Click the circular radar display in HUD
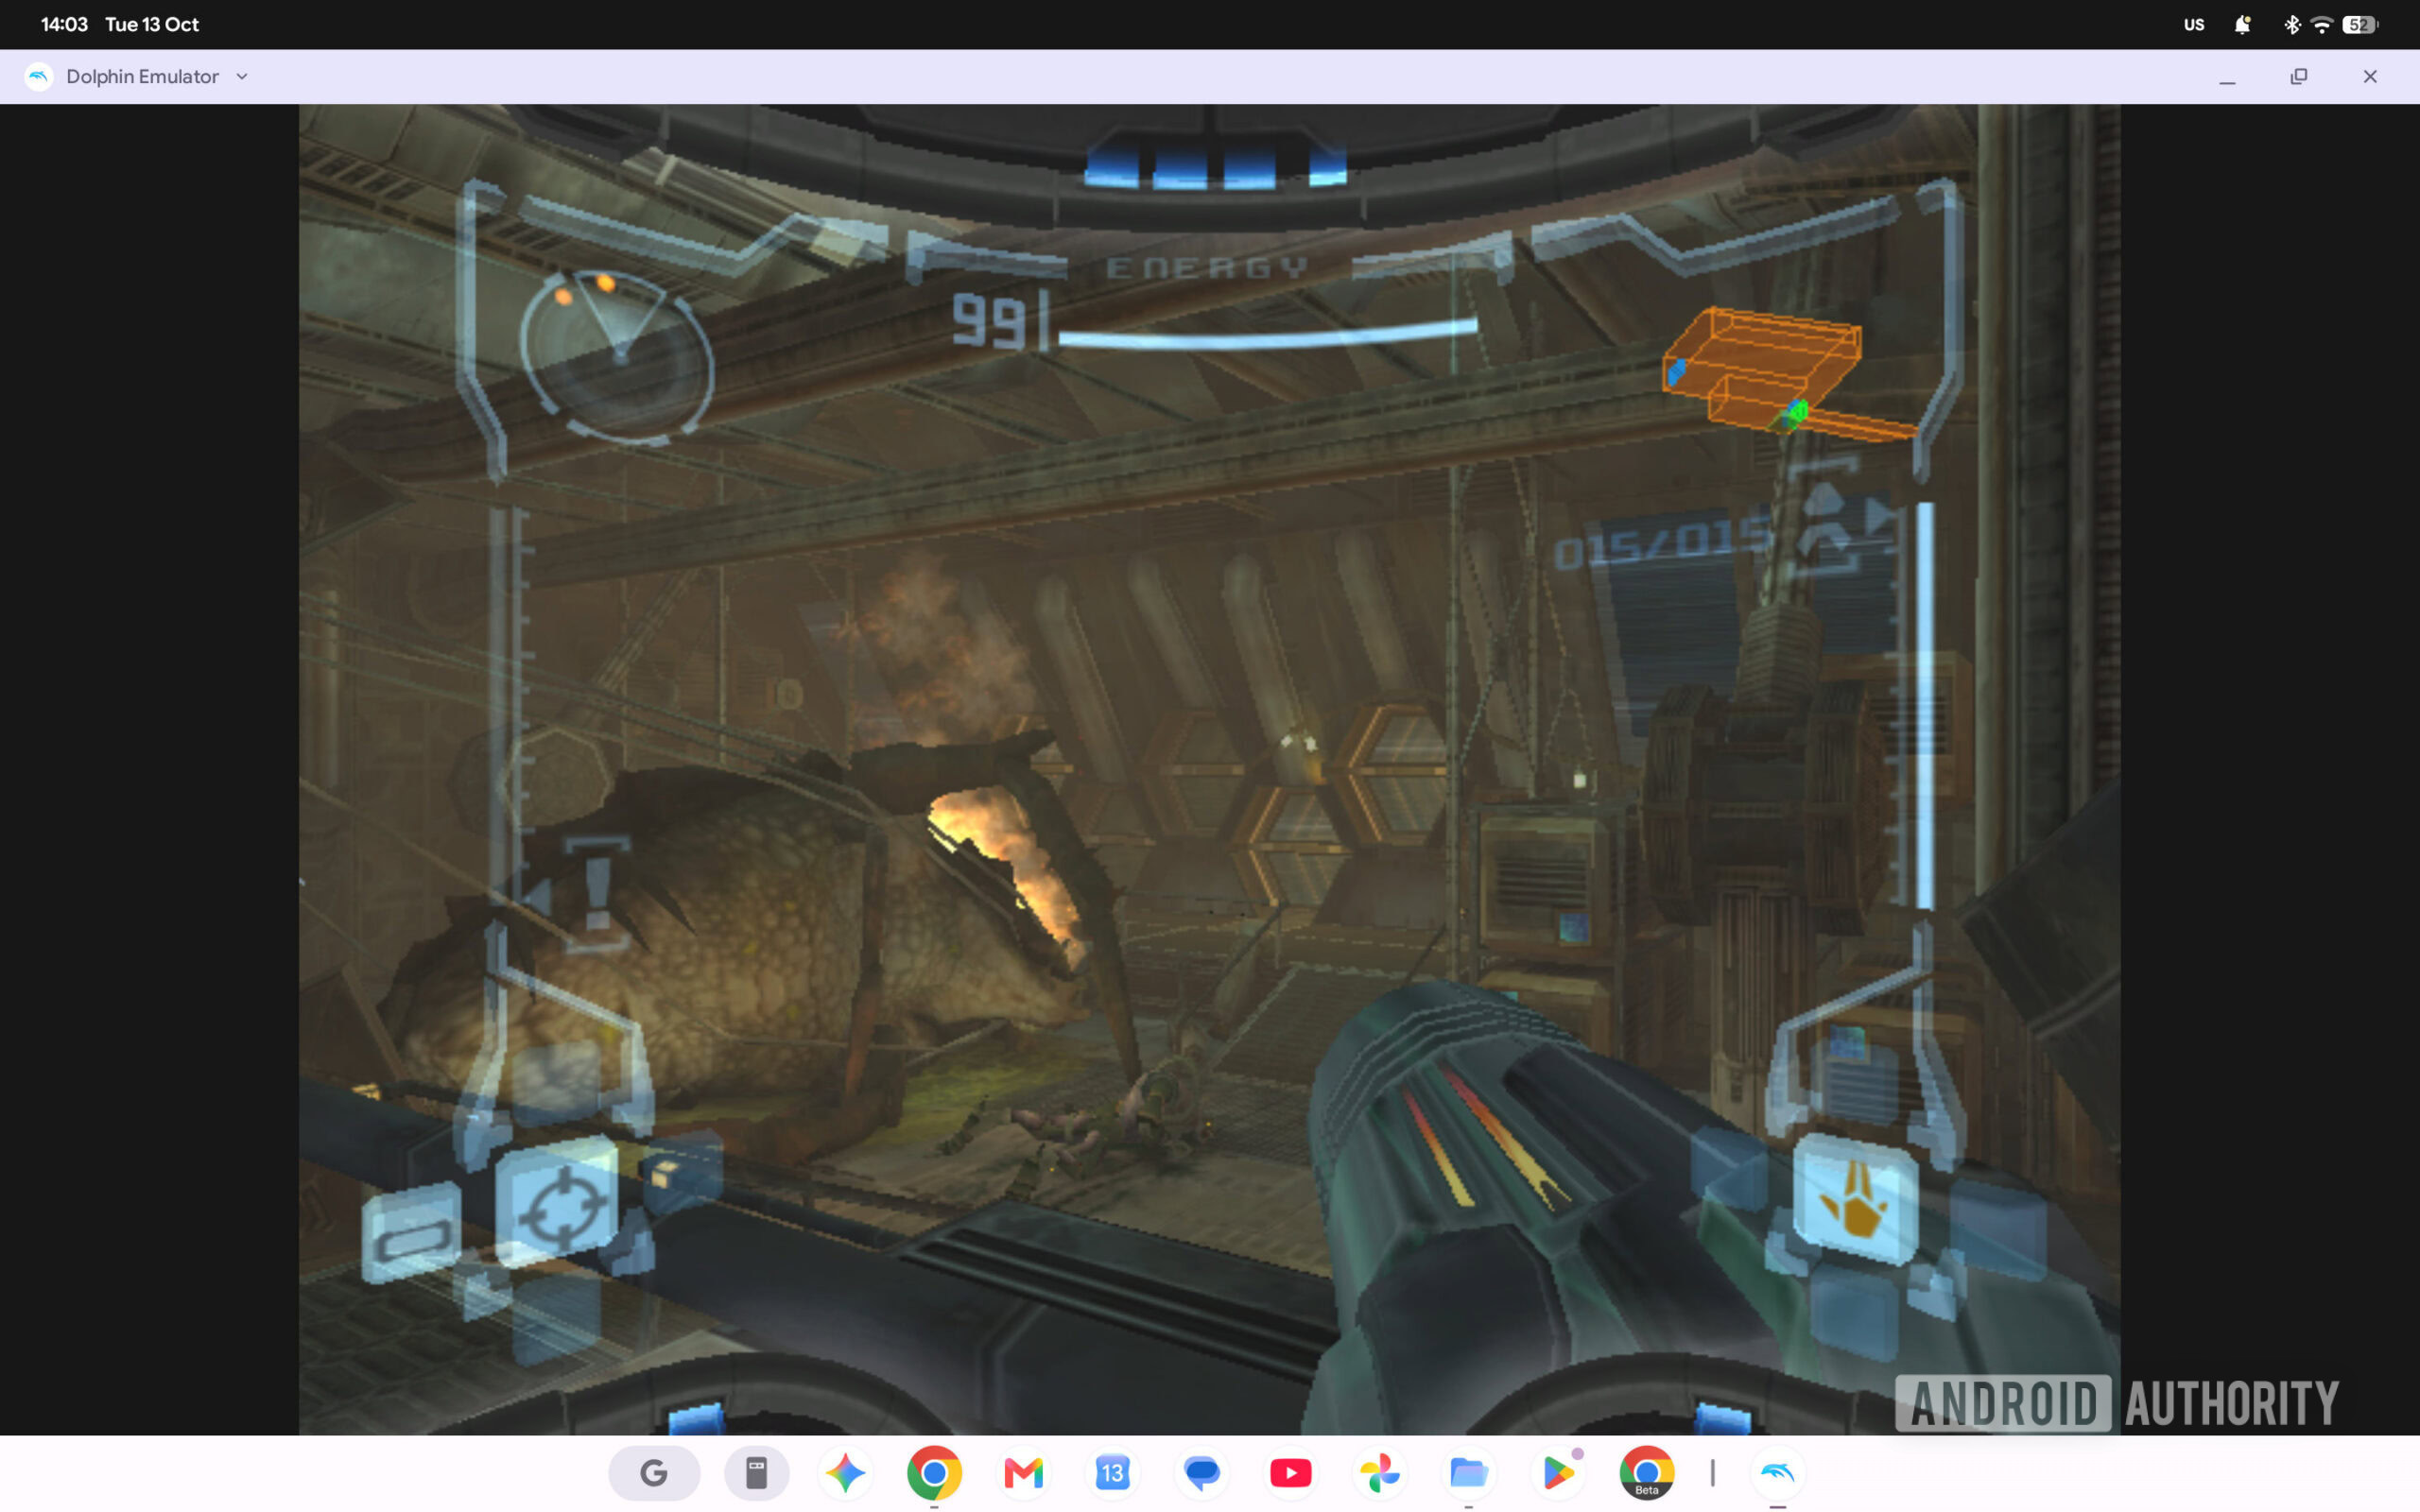The image size is (2420, 1512). [617, 356]
